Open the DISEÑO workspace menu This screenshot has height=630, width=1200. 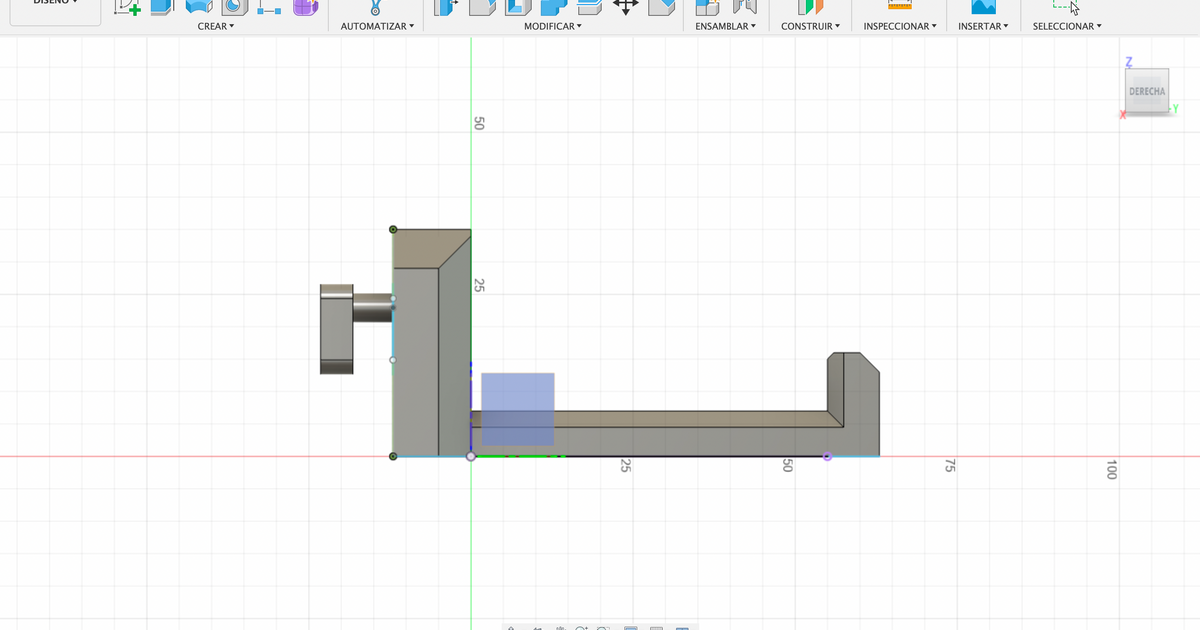pos(55,3)
